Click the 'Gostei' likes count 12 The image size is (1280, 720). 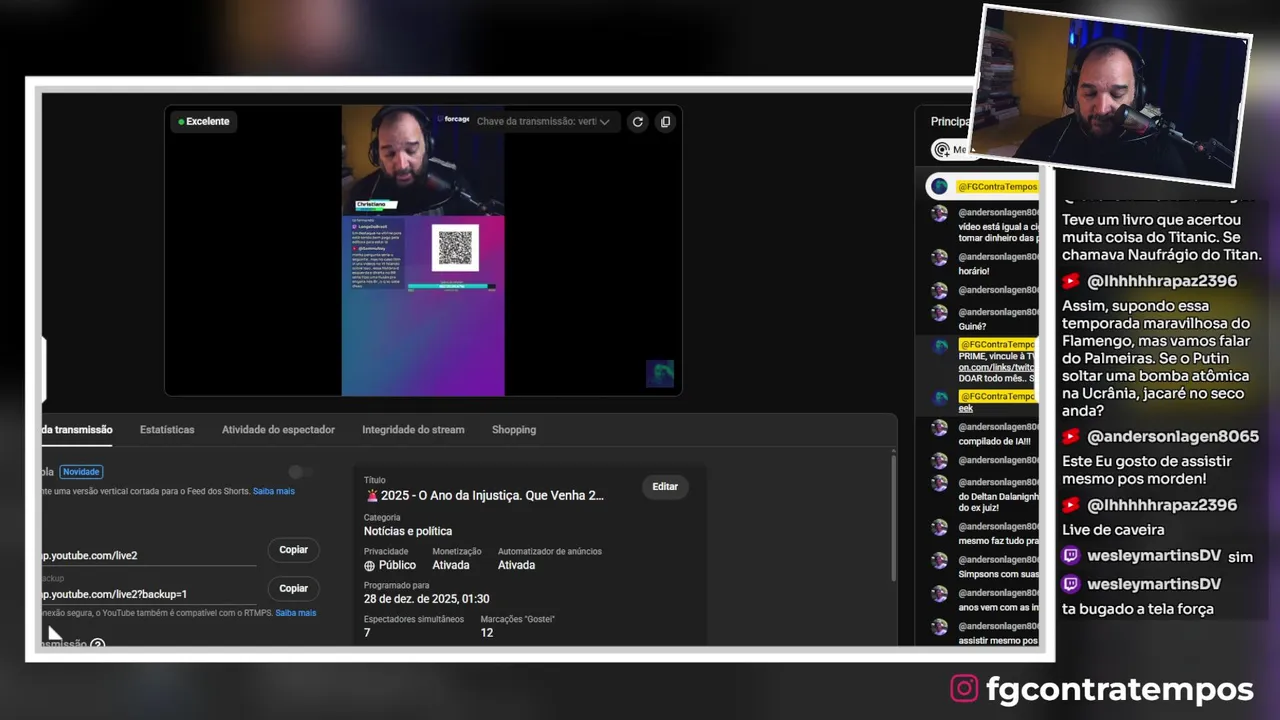(x=487, y=633)
